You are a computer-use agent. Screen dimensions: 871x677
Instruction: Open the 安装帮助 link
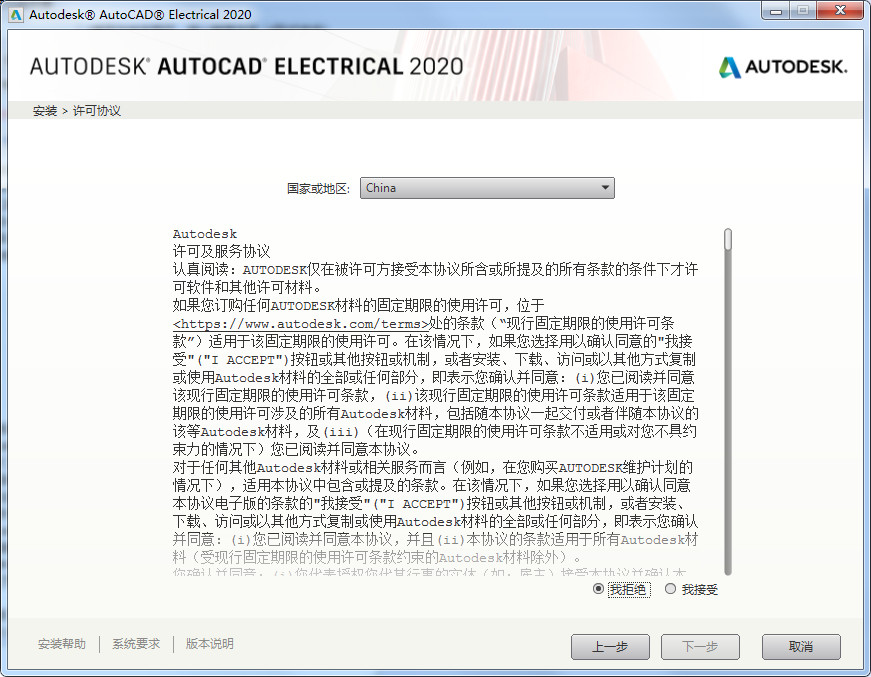tap(62, 644)
